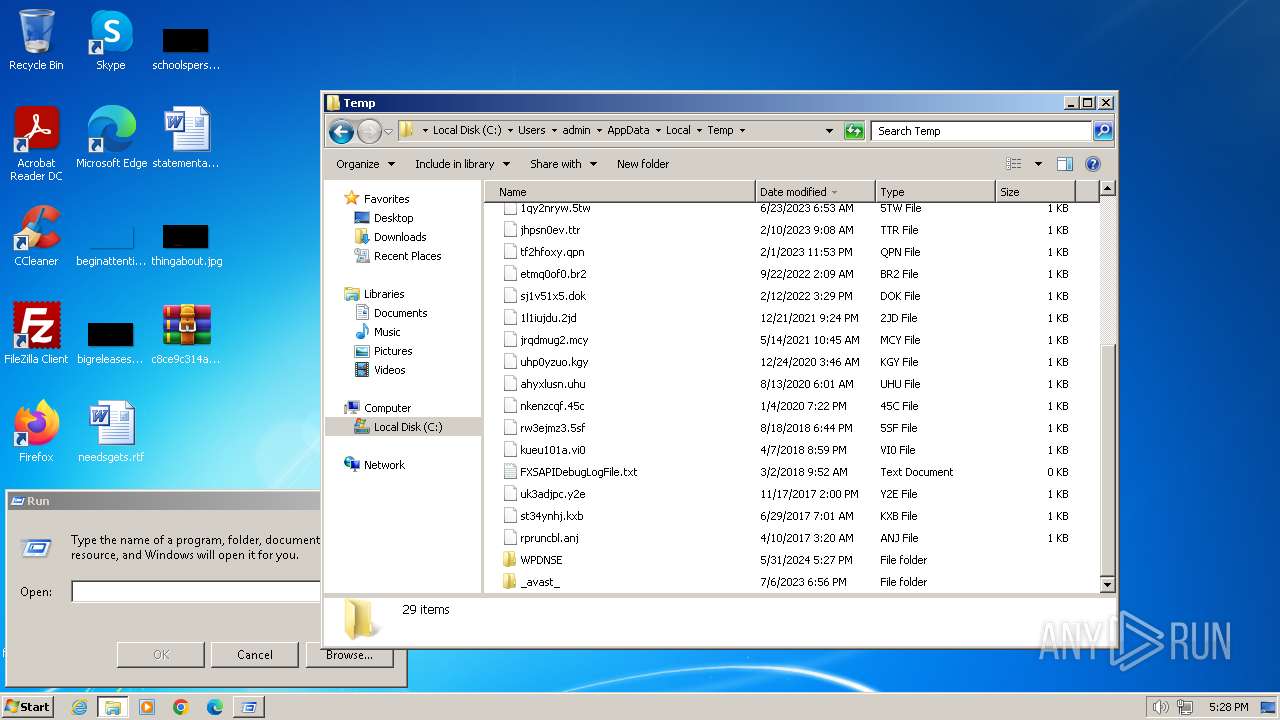Open the Recycle Bin desktop icon
Image resolution: width=1280 pixels, height=720 pixels.
pos(36,40)
